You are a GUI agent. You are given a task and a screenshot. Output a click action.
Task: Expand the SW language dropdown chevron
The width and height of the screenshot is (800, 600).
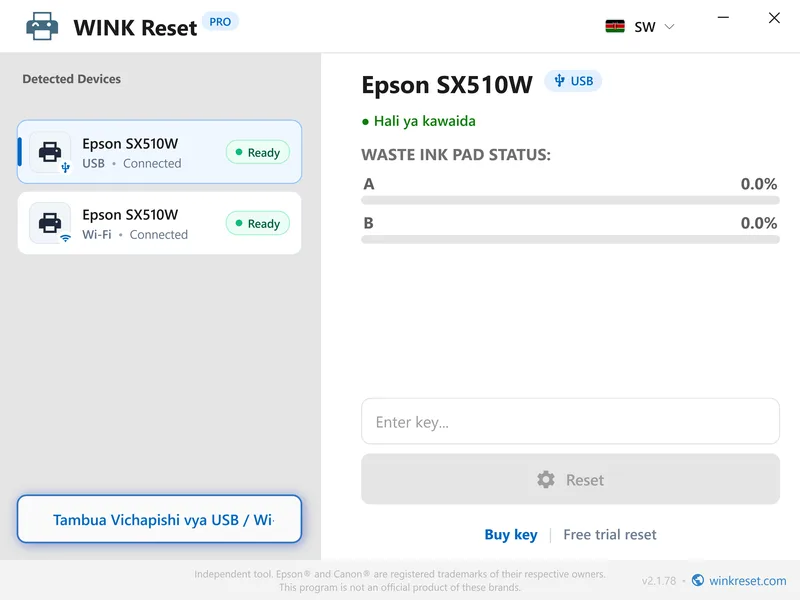[669, 27]
